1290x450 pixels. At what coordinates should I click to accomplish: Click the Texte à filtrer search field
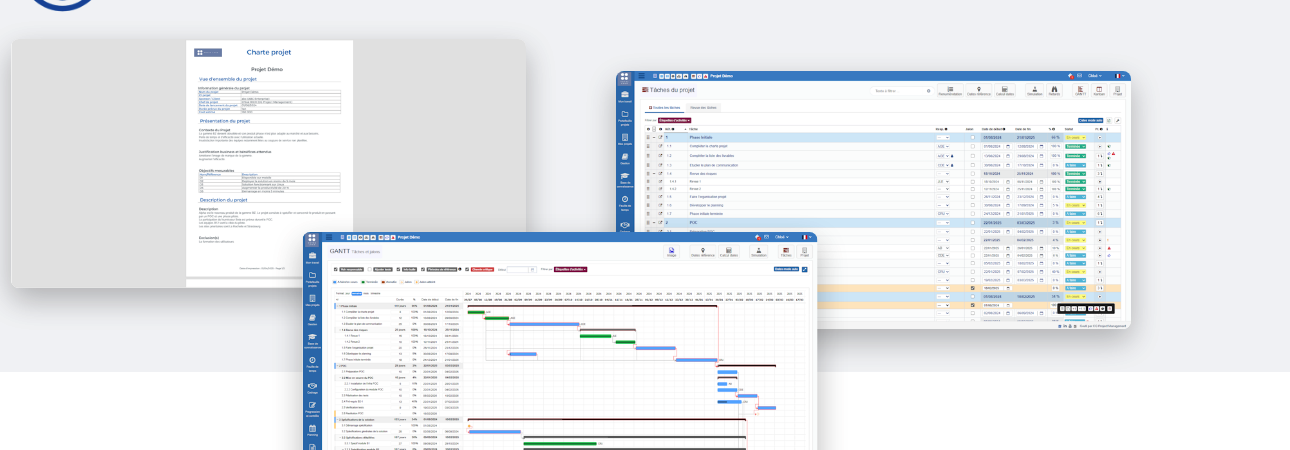pyautogui.click(x=900, y=90)
